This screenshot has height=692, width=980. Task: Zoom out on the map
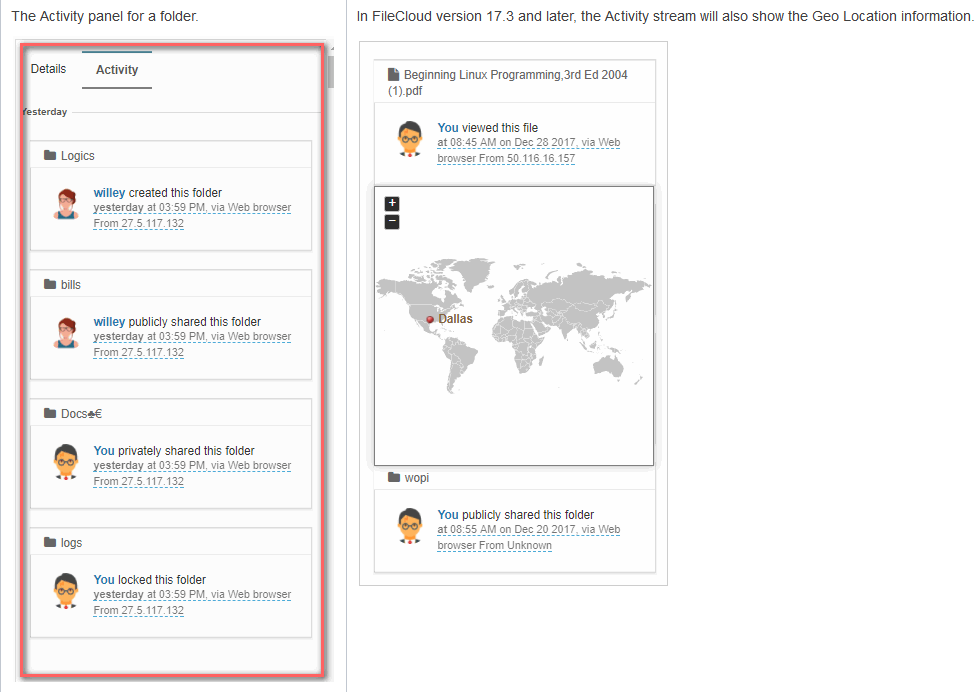(x=392, y=222)
